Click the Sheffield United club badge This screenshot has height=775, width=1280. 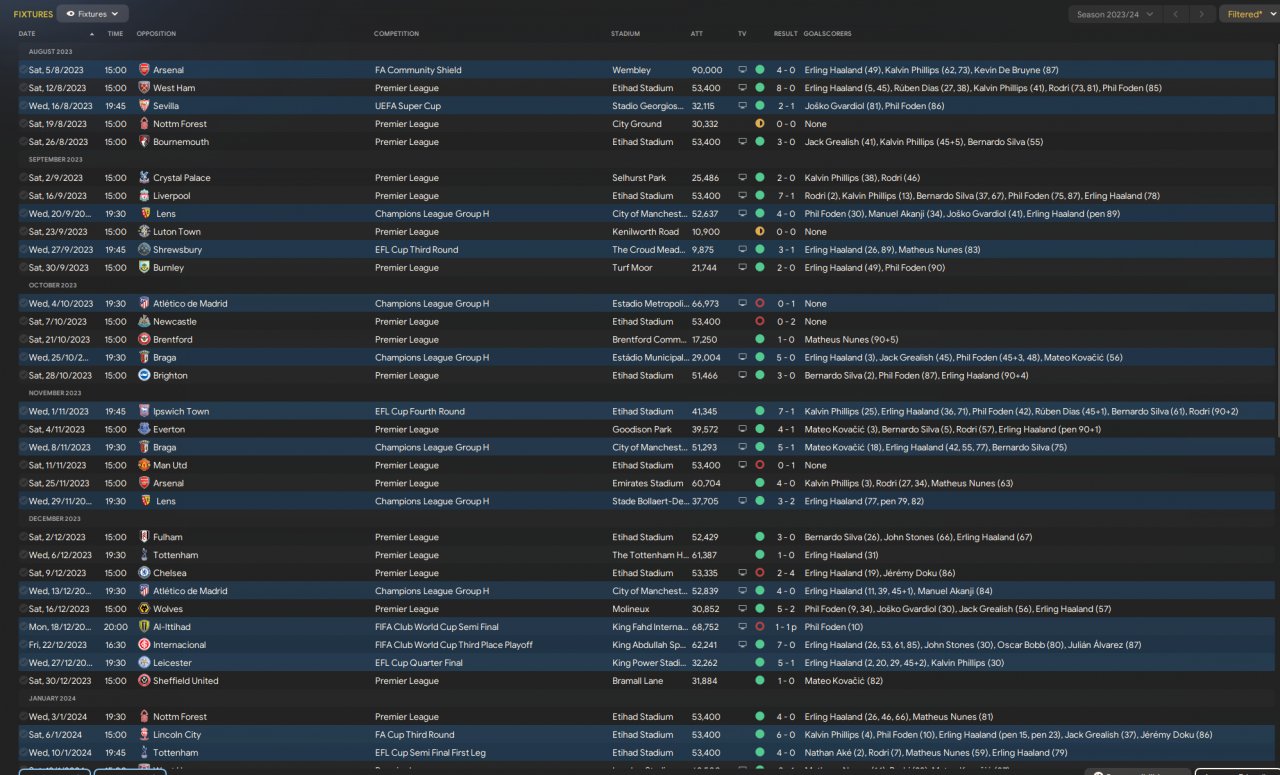144,682
